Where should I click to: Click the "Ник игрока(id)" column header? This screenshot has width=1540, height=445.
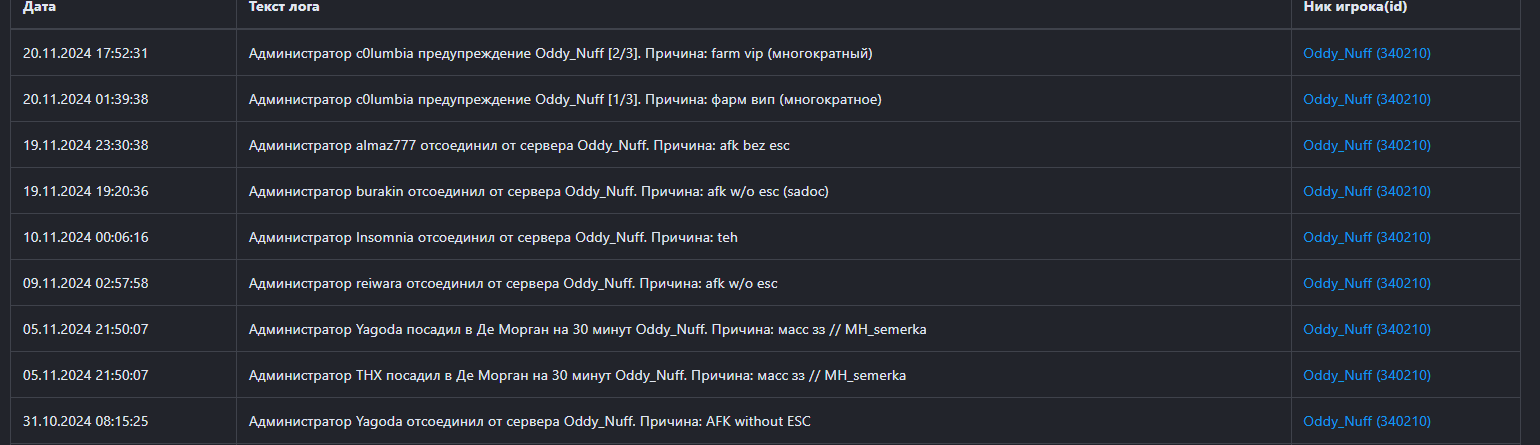coord(1358,7)
